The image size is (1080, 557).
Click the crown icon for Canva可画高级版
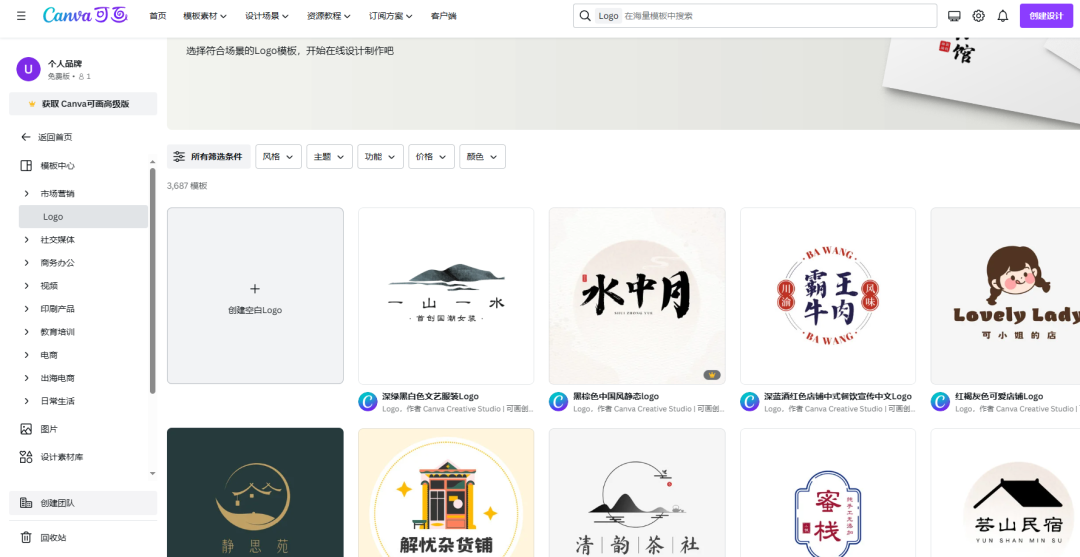click(32, 104)
